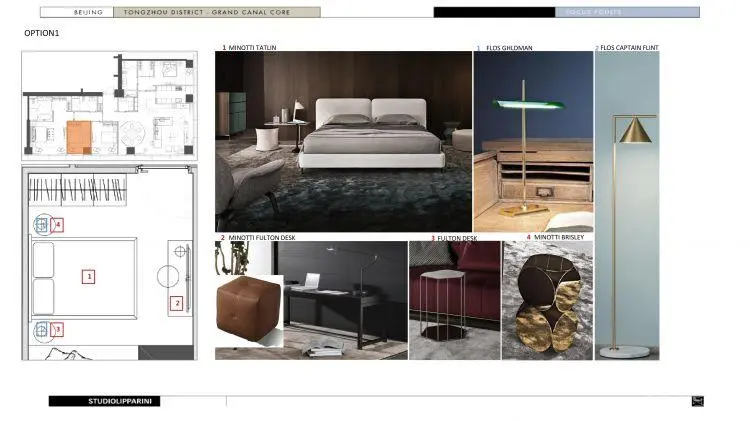Click the small logo icon at bottom right

(696, 401)
